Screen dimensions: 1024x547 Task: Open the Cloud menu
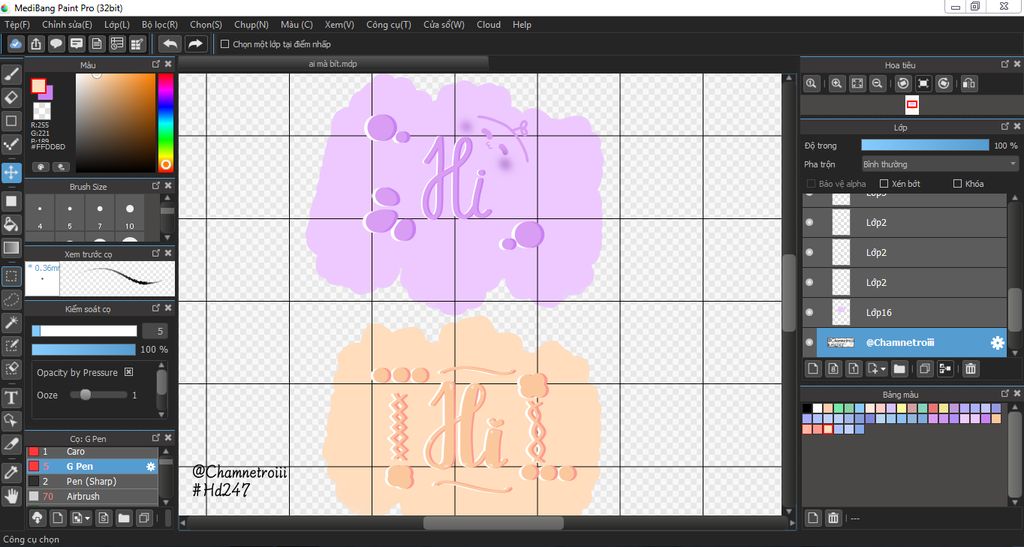point(488,24)
